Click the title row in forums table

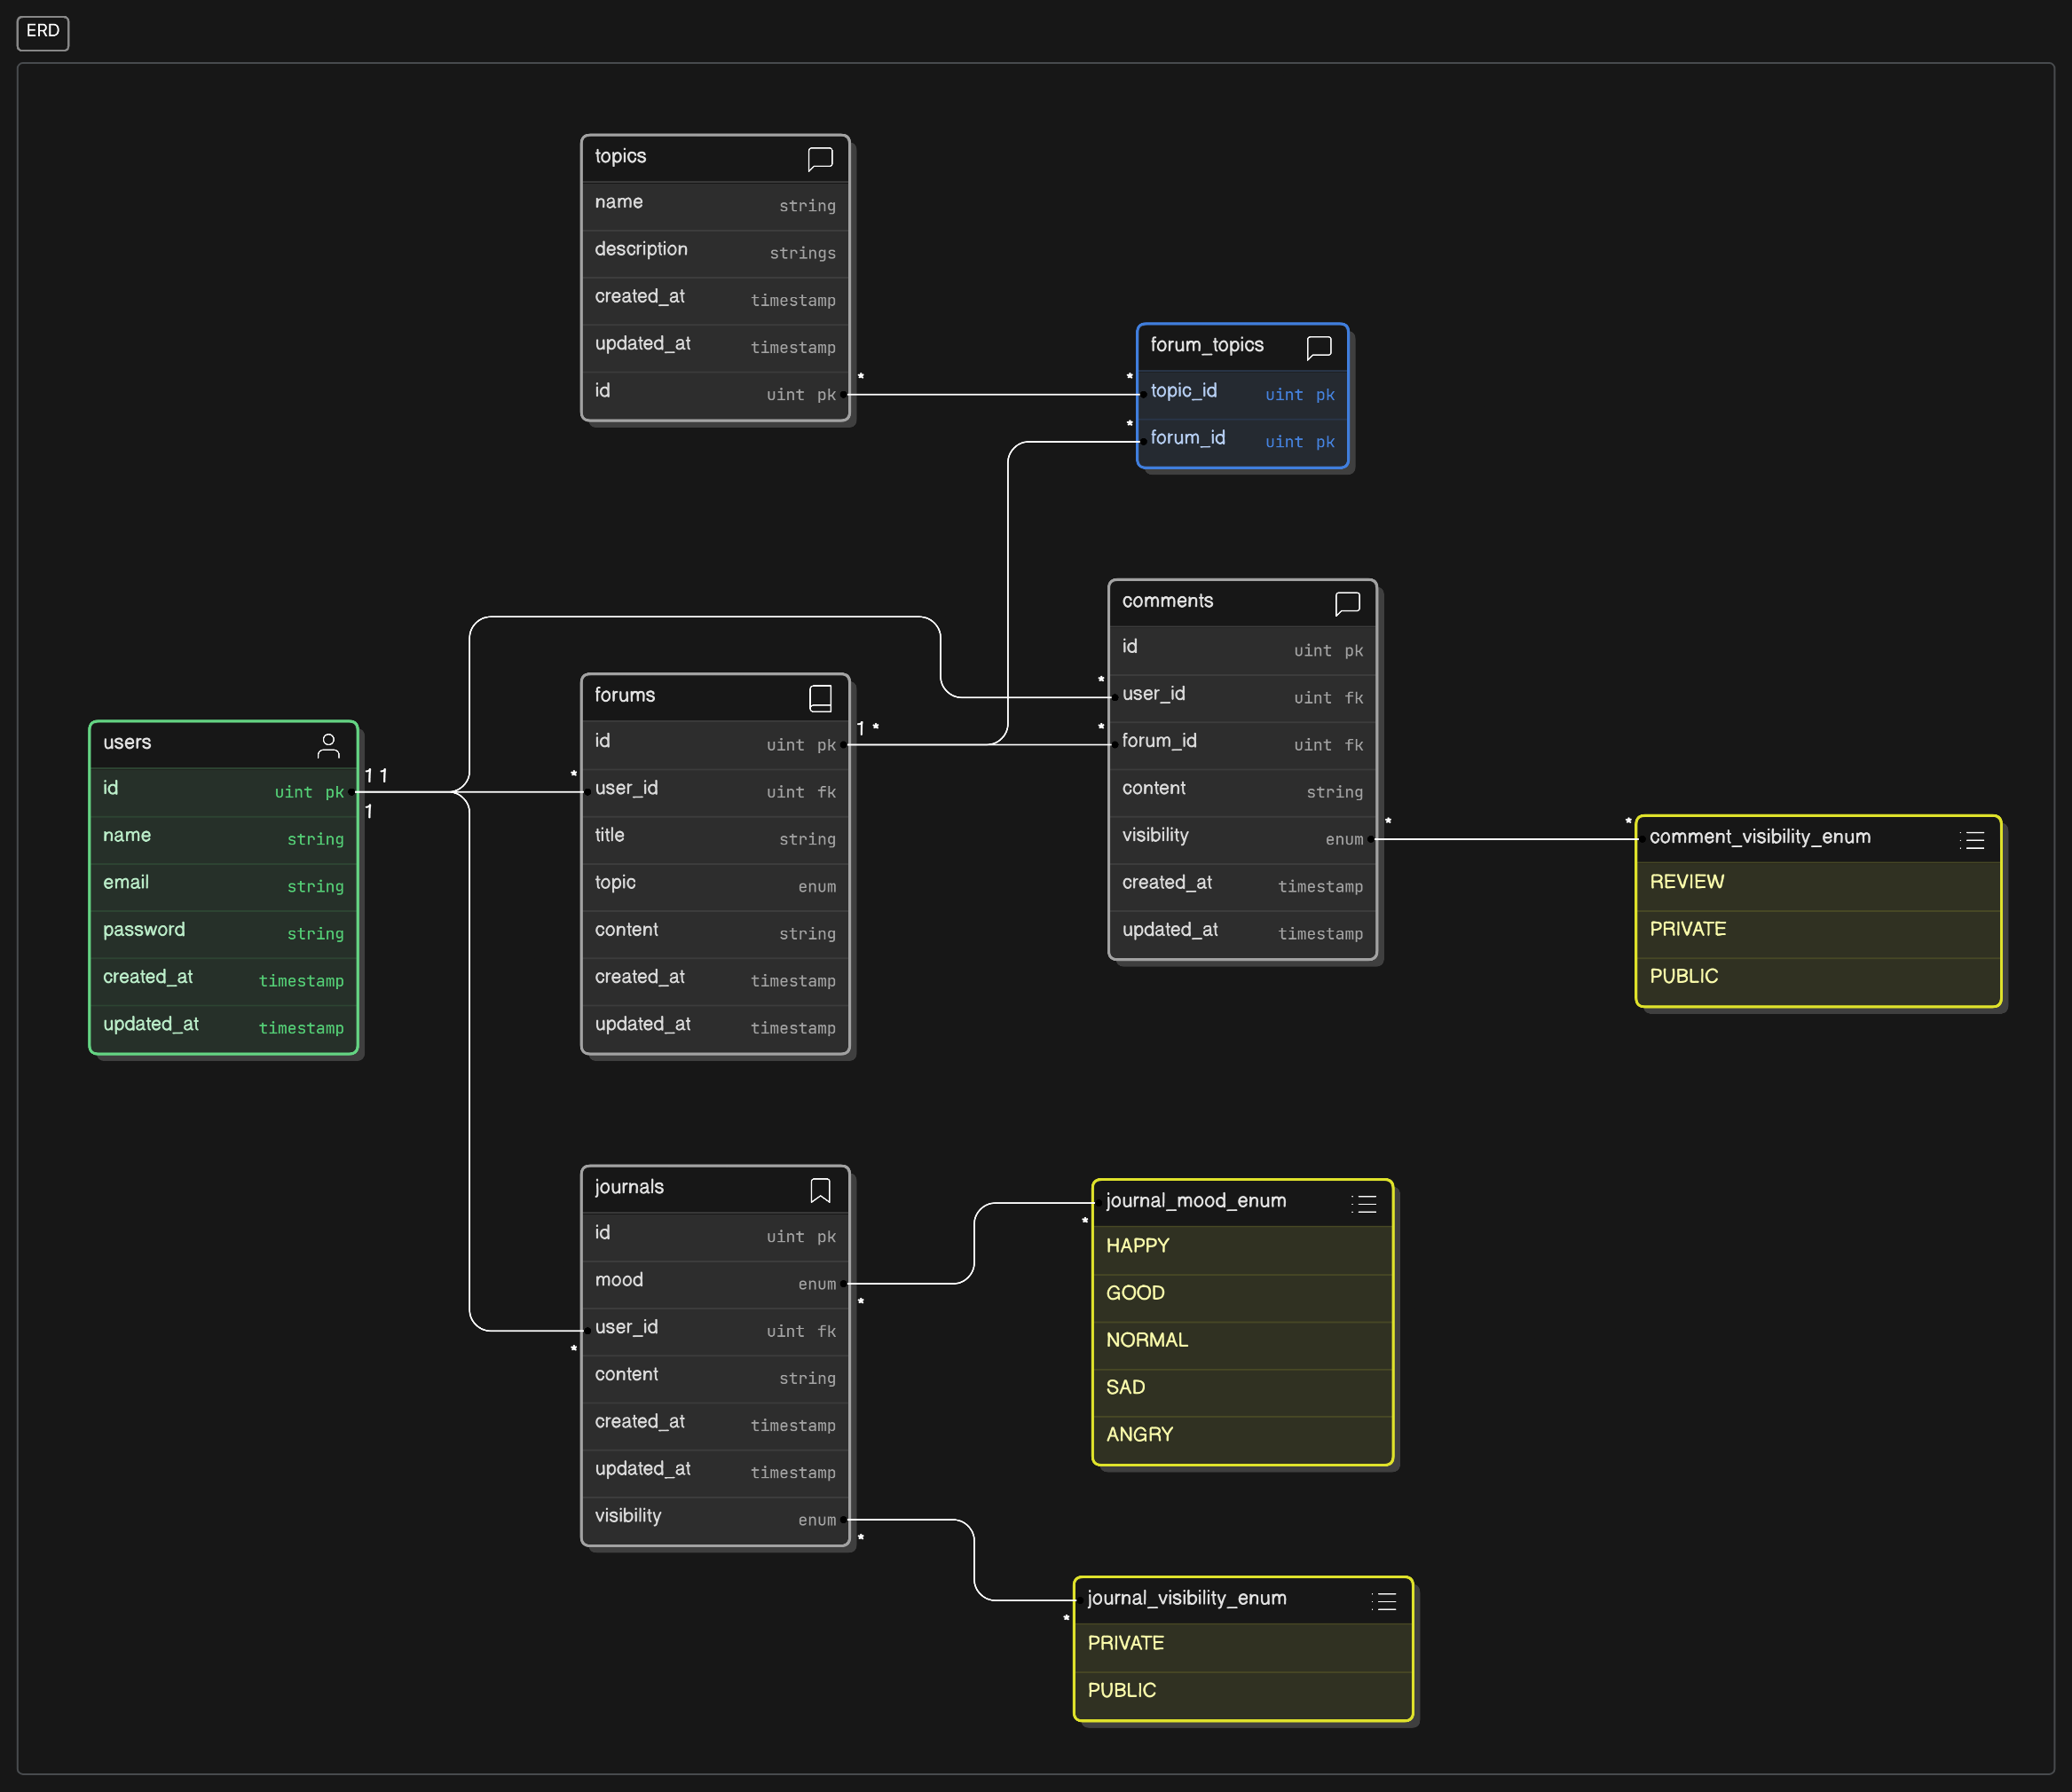[714, 836]
